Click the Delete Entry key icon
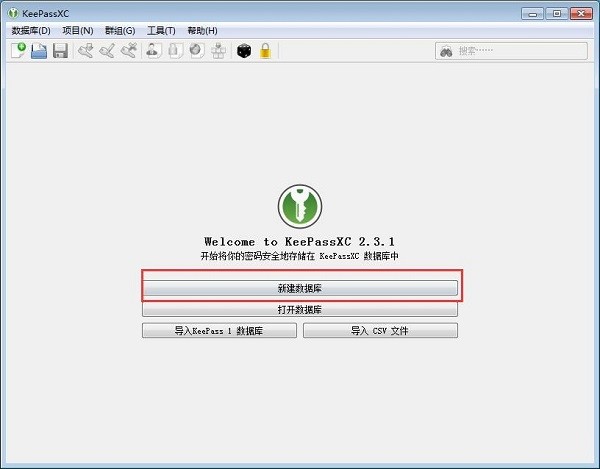Viewport: 600px width, 469px height. 129,50
